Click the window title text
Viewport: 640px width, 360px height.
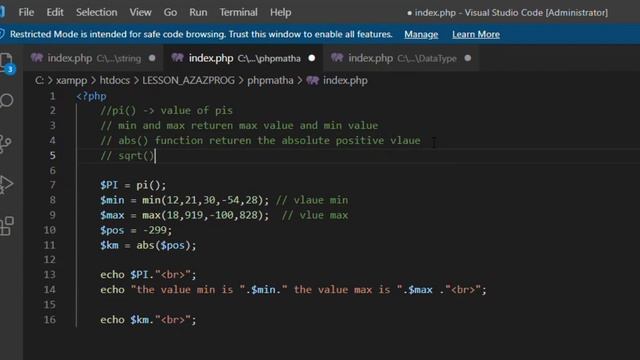tap(507, 12)
